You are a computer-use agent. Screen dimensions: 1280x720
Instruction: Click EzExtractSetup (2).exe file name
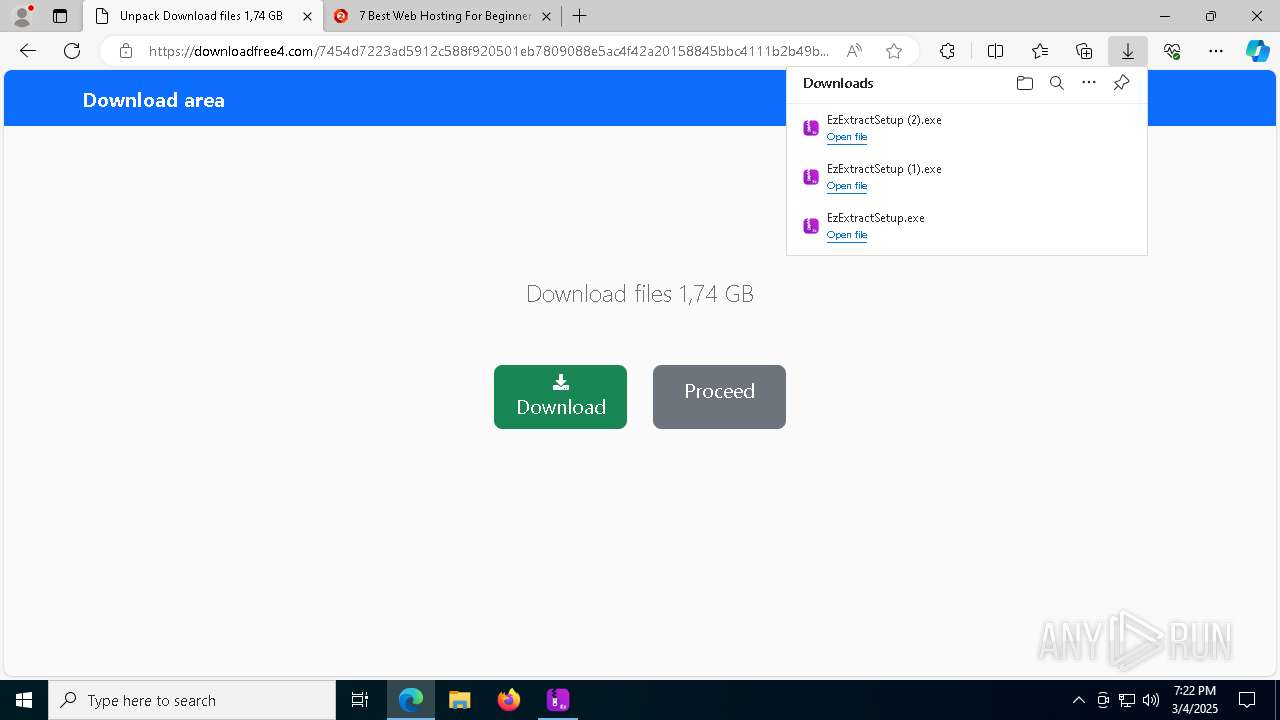(884, 120)
